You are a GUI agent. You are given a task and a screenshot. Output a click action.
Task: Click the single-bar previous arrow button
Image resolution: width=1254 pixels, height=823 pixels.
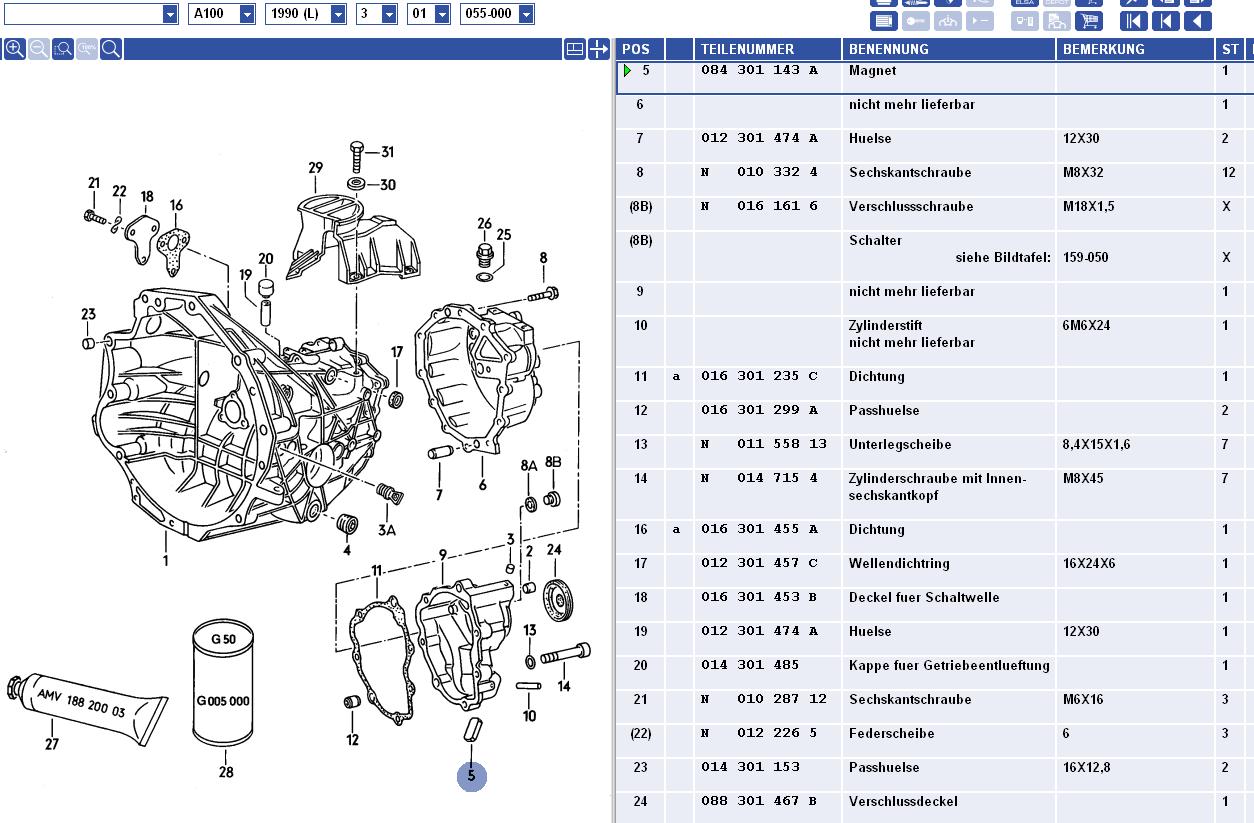click(x=1166, y=21)
